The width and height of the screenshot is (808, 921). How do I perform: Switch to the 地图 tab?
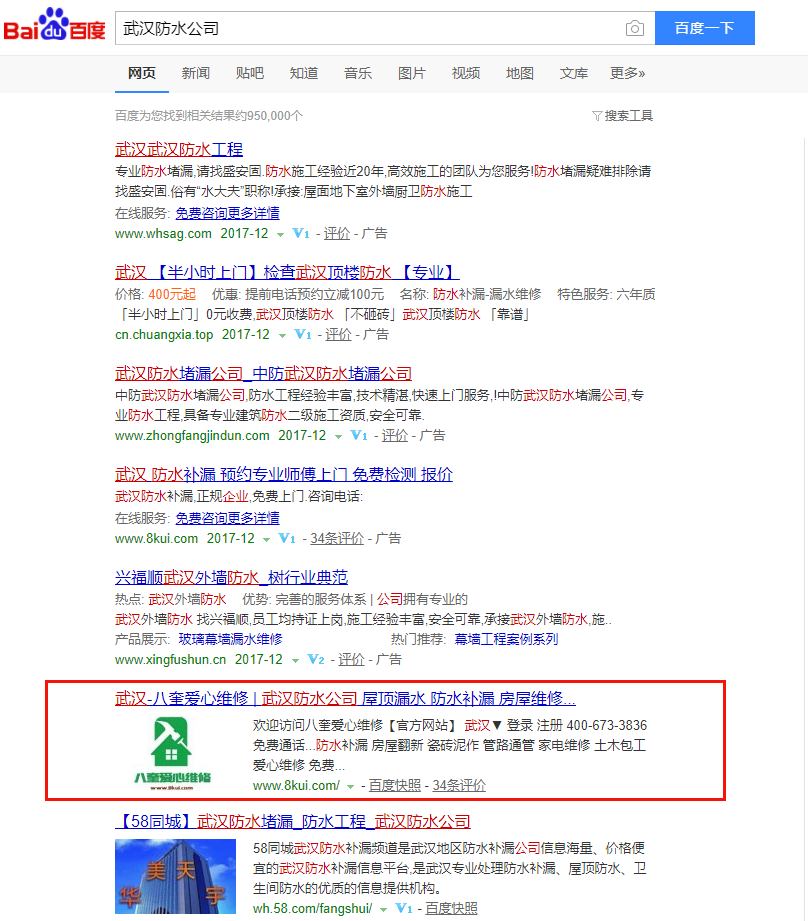[520, 73]
